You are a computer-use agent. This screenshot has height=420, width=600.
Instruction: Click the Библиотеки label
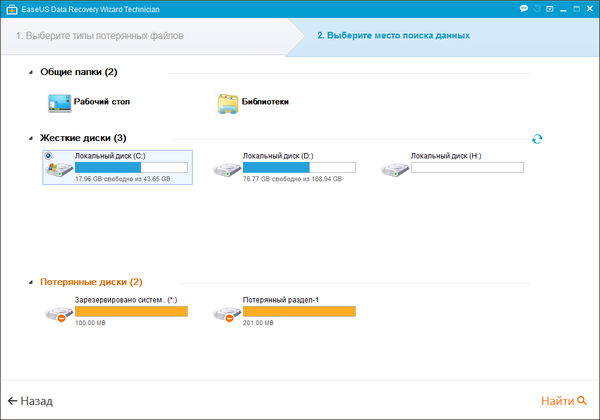(x=265, y=102)
